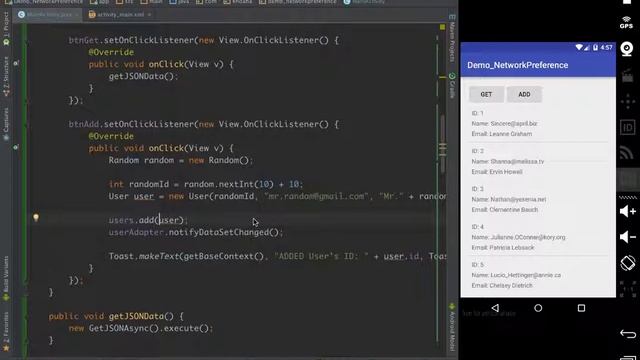The height and width of the screenshot is (360, 640).
Task: Select the ID: 5 user row
Action: (539, 275)
